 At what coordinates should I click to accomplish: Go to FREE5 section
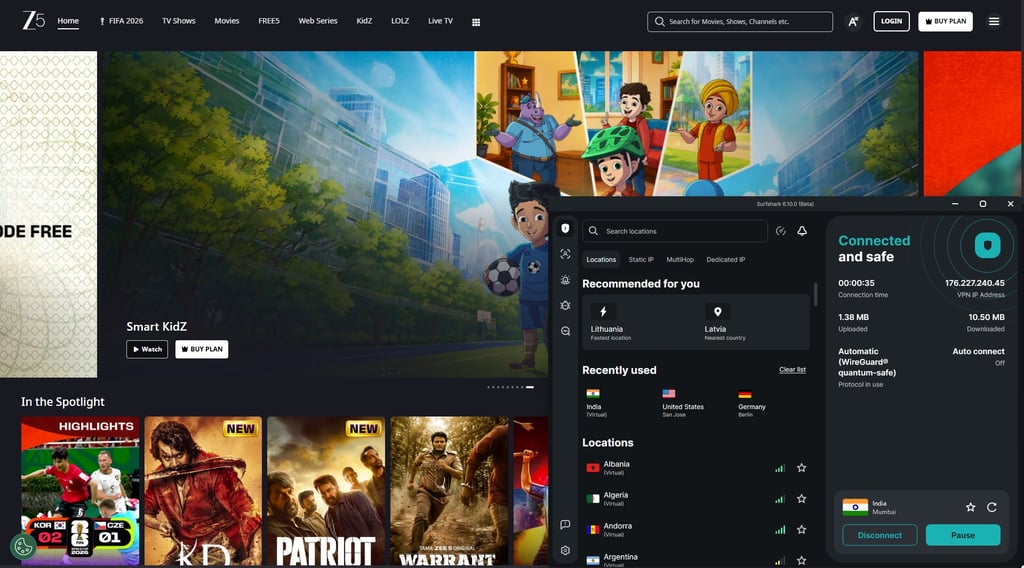pos(268,21)
